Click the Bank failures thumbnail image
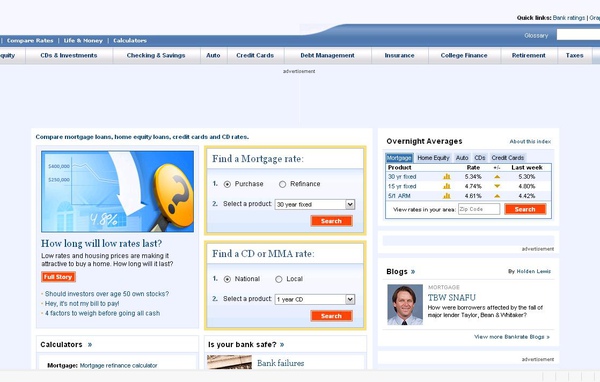This screenshot has height=382, width=600. (x=229, y=362)
